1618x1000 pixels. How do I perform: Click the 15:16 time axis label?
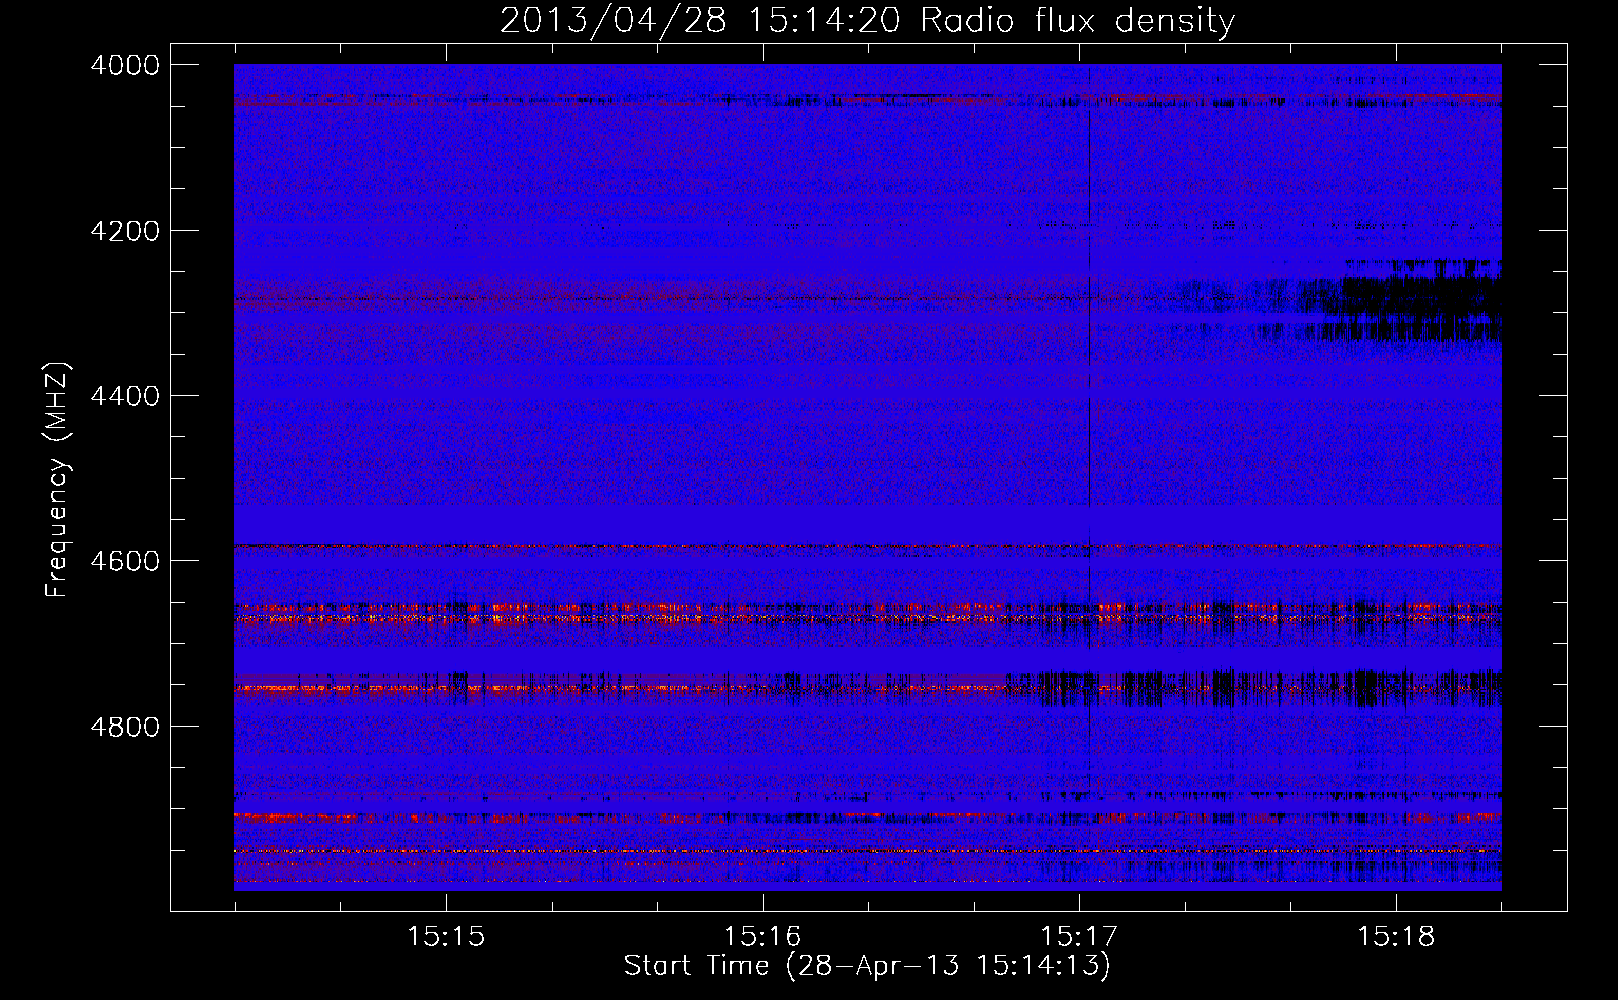(x=763, y=936)
